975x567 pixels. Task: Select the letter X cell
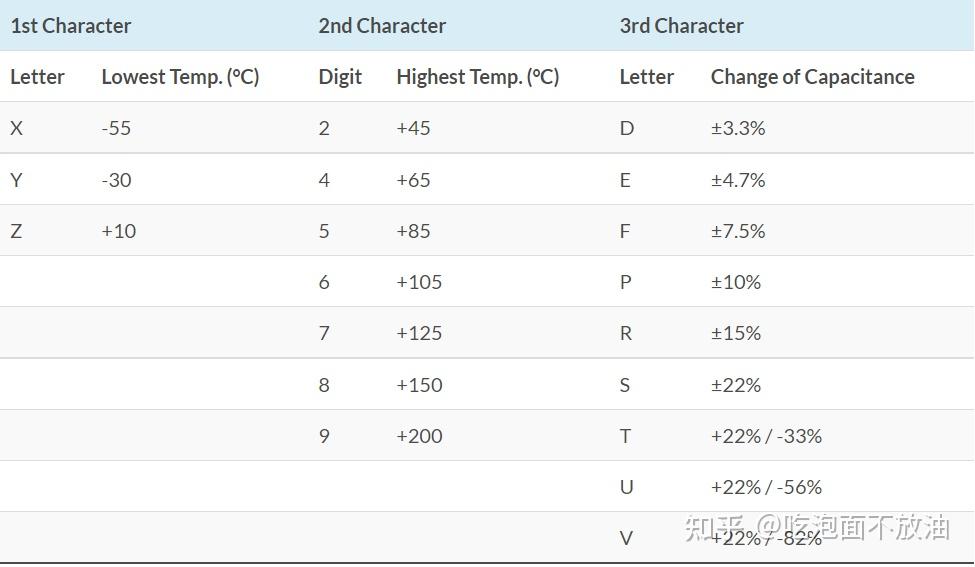[x=16, y=128]
